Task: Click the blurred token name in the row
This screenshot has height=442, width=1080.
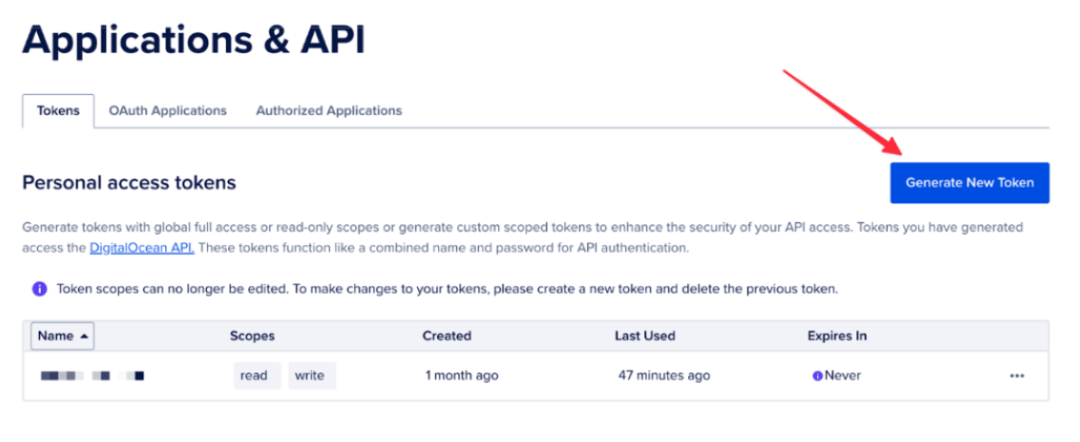Action: point(92,376)
